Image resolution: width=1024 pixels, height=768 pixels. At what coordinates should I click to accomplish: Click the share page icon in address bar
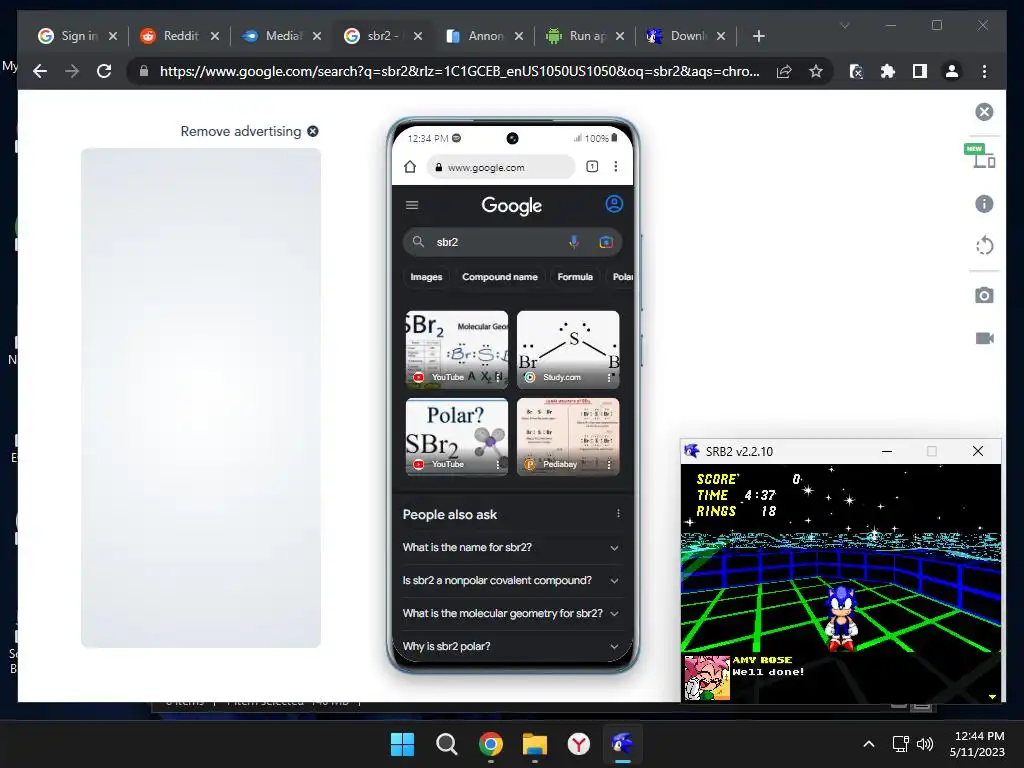(784, 71)
